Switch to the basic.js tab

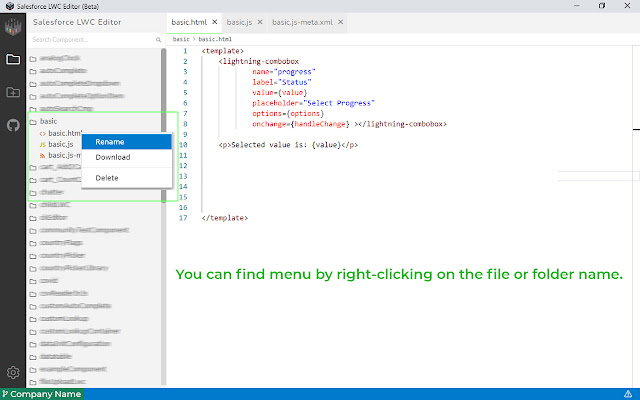238,20
